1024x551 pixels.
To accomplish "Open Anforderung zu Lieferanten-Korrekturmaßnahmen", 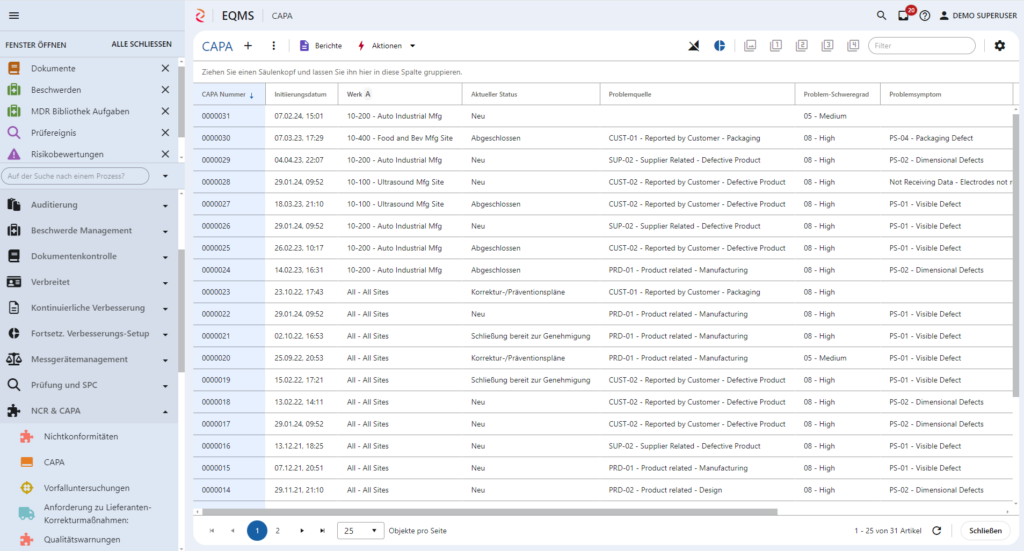I will click(x=97, y=514).
